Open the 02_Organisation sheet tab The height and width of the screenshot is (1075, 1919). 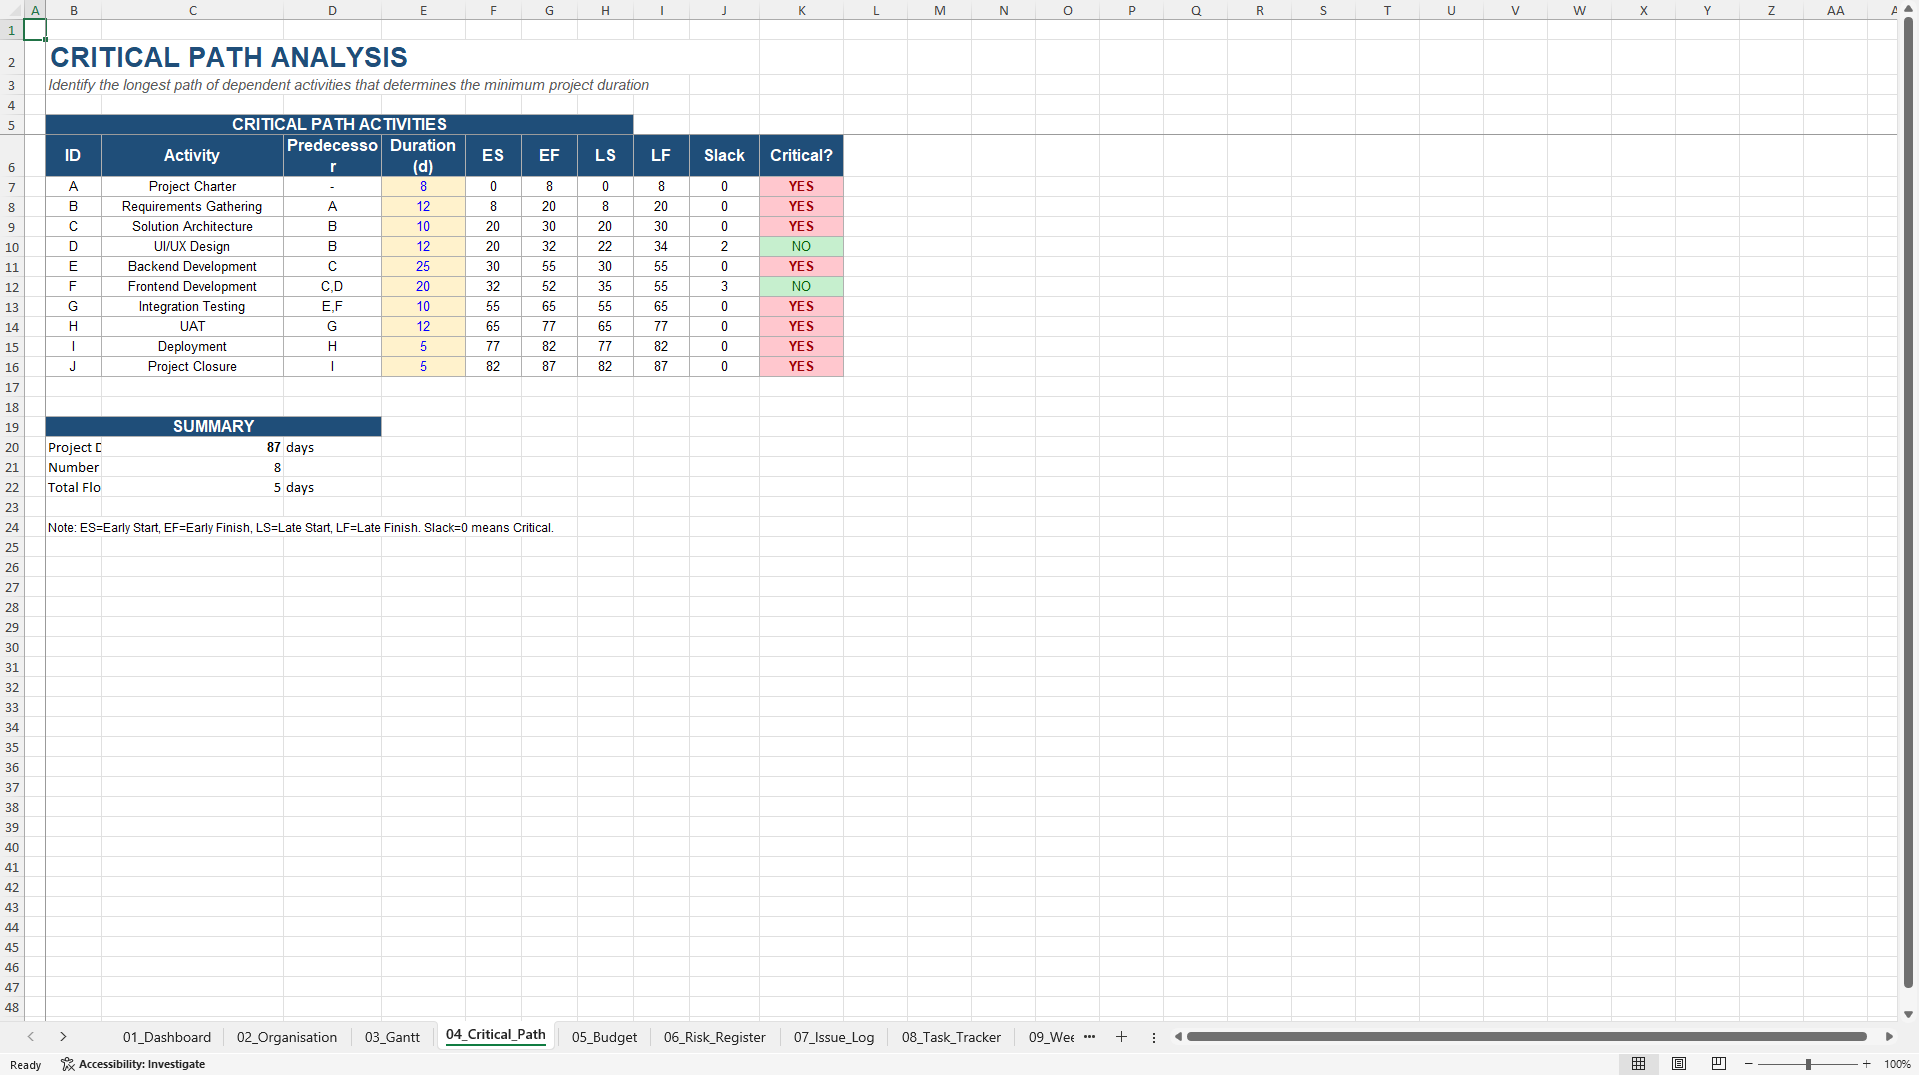tap(287, 1037)
